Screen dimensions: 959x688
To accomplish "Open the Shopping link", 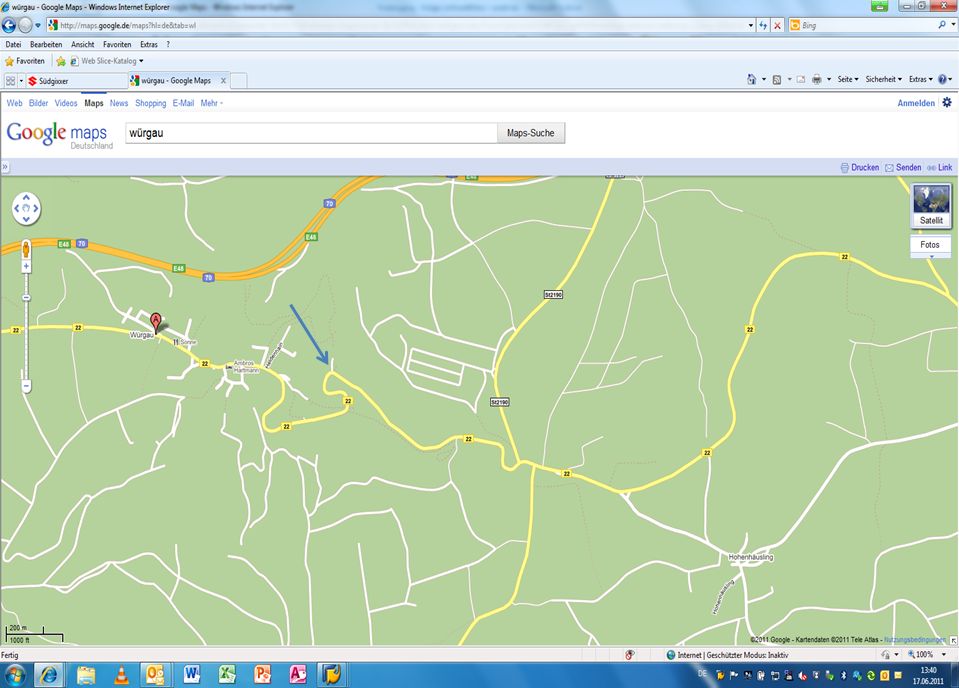I will [x=150, y=103].
